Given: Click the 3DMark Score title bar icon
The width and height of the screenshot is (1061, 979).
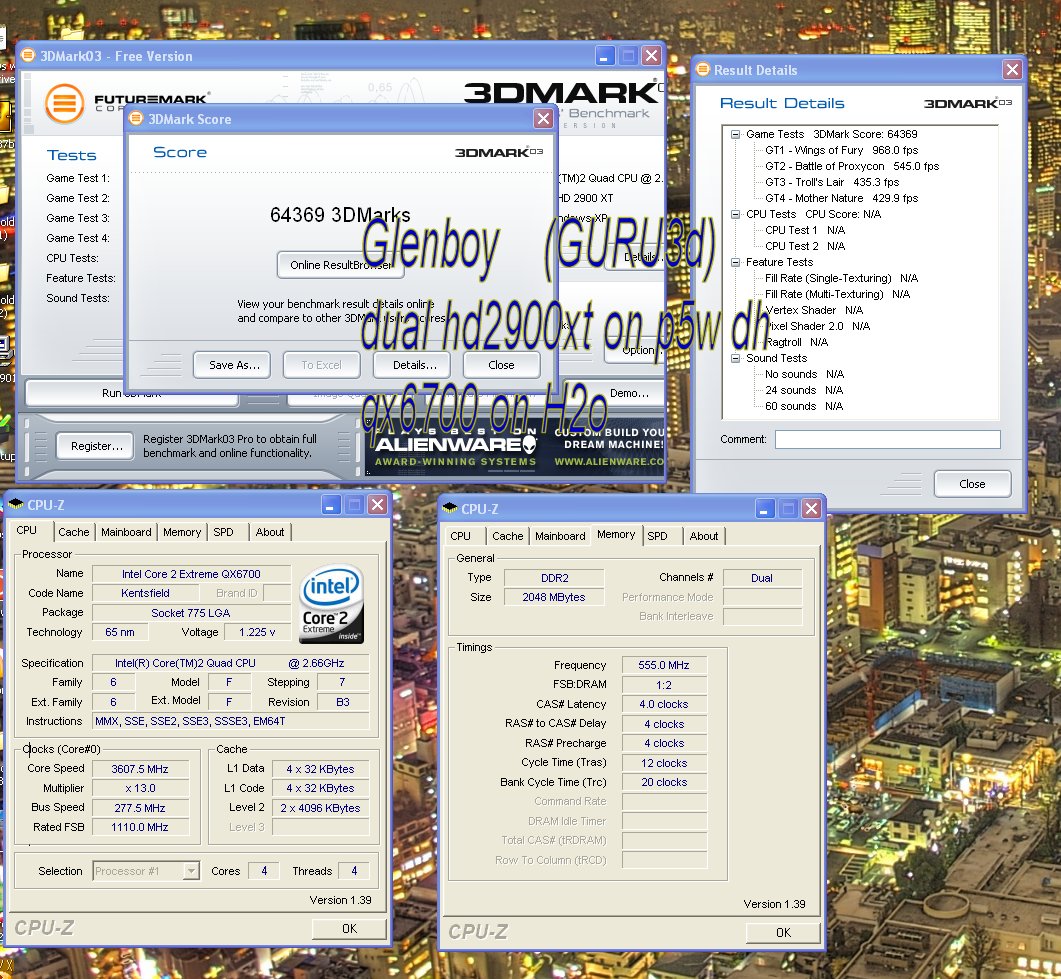Looking at the screenshot, I should click(137, 120).
